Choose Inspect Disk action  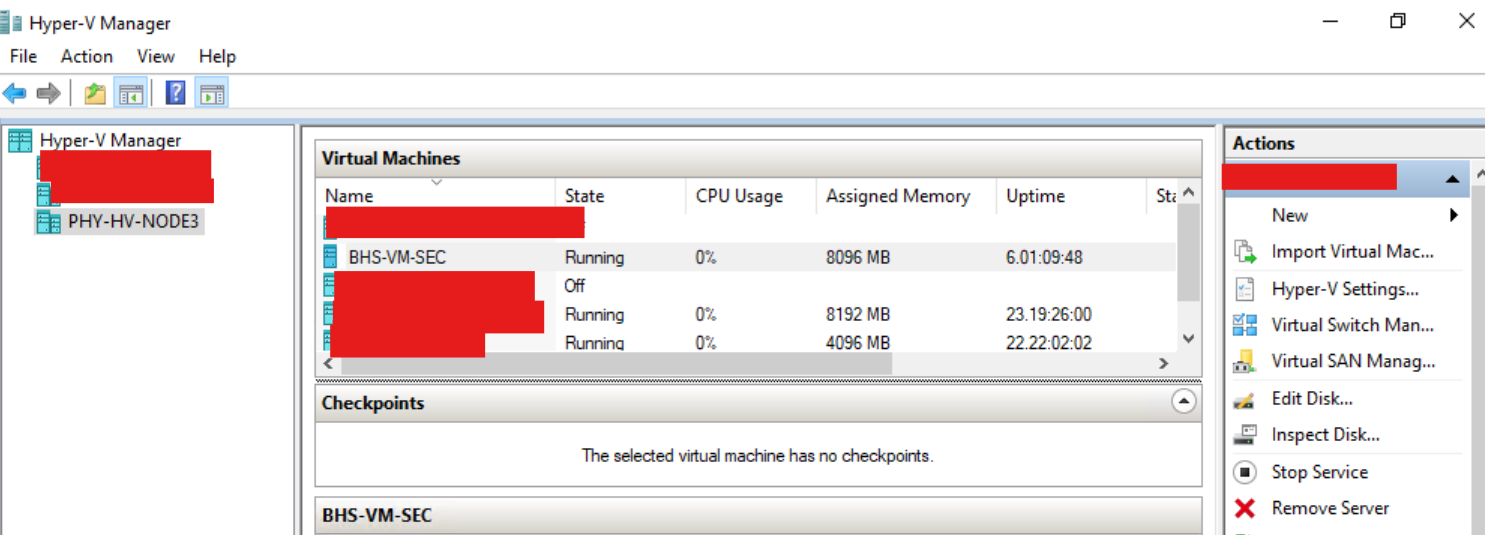click(x=1325, y=435)
